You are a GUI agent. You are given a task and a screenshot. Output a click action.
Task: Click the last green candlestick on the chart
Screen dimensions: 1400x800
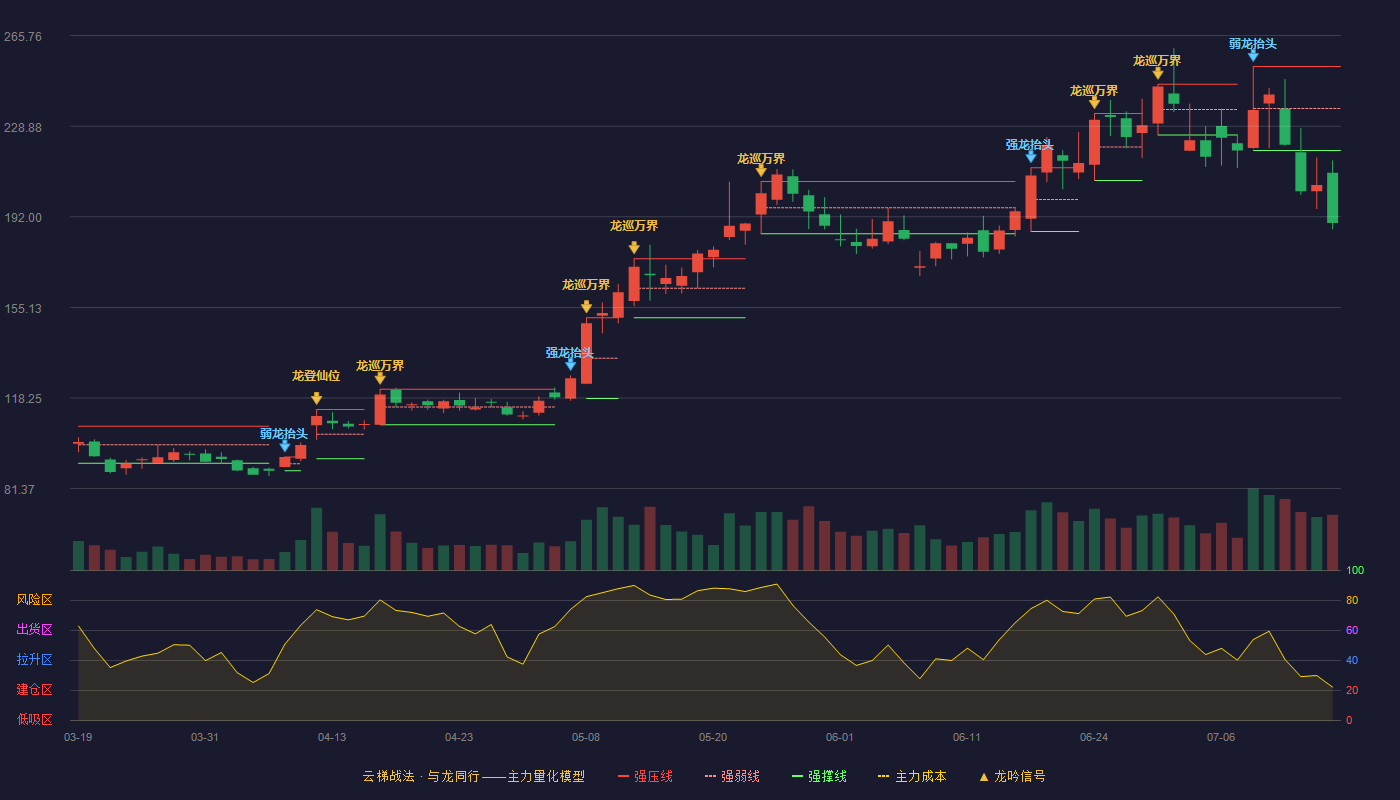click(x=1332, y=197)
